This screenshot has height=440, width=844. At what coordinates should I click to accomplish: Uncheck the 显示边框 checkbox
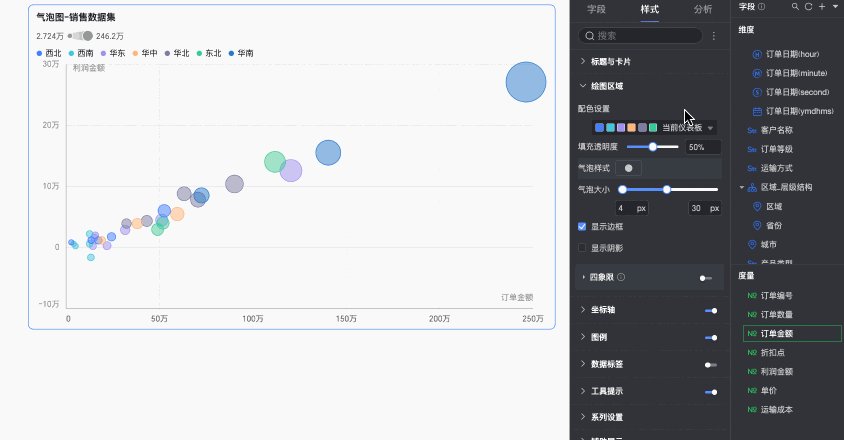[582, 227]
